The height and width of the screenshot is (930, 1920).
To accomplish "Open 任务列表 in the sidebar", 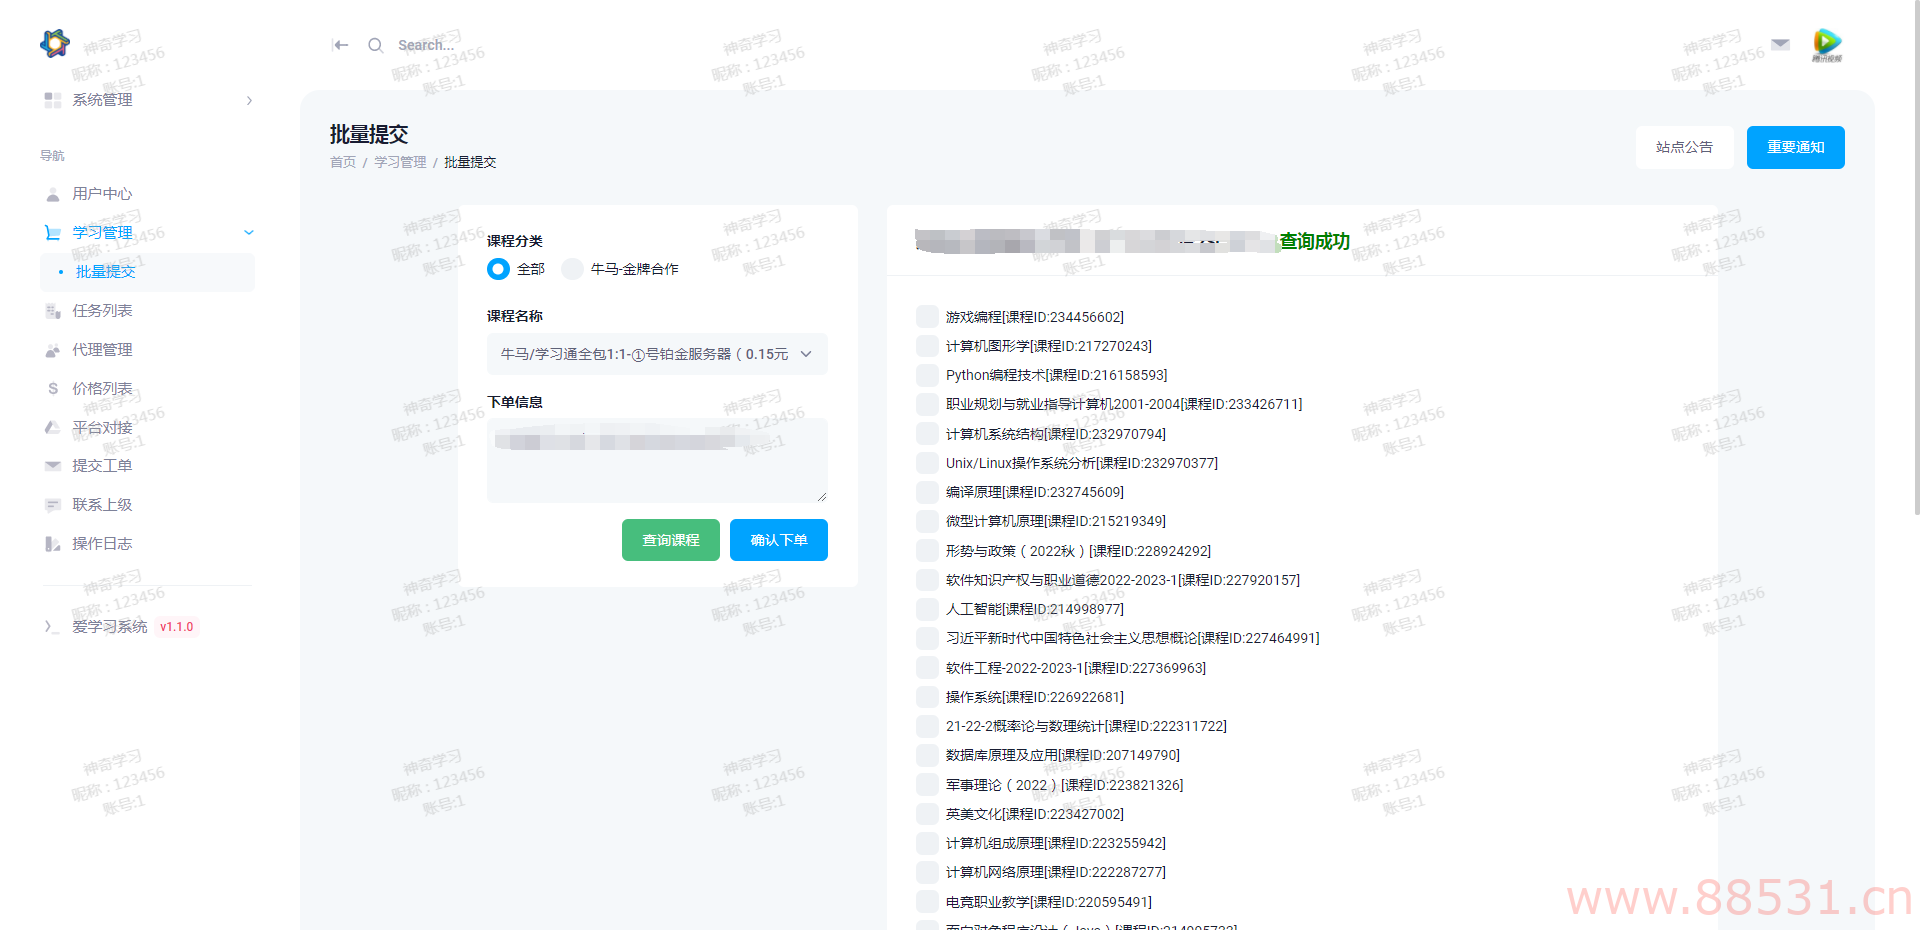I will (101, 311).
